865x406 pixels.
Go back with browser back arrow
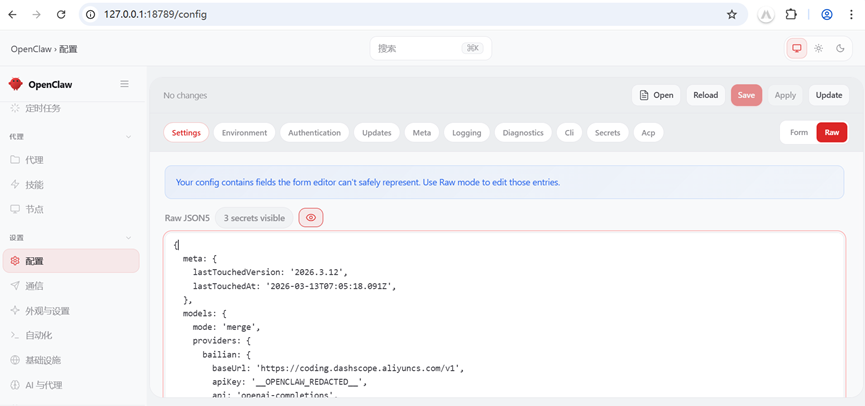coord(12,14)
